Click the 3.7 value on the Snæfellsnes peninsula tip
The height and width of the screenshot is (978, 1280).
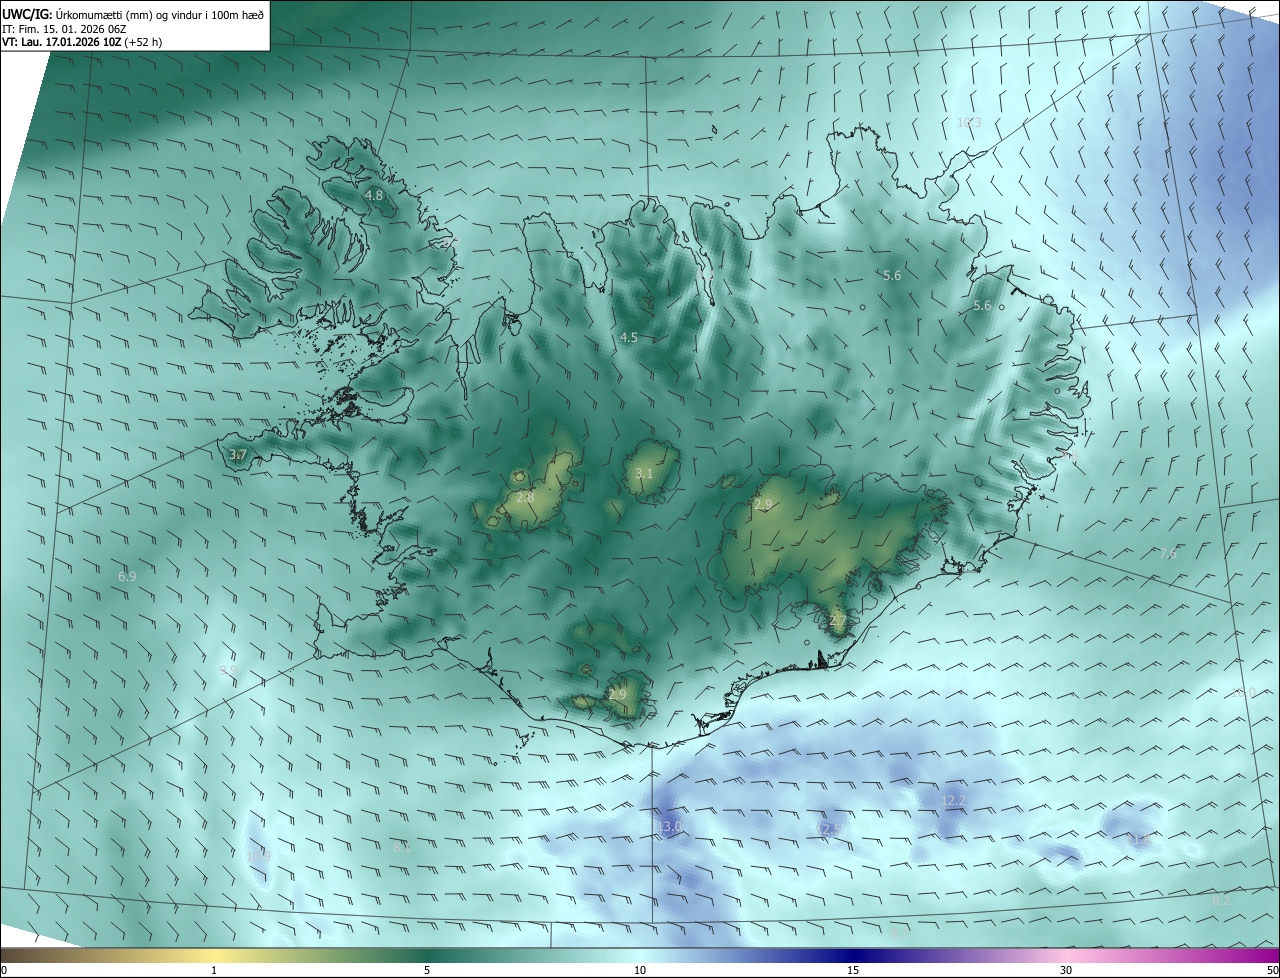pyautogui.click(x=238, y=455)
